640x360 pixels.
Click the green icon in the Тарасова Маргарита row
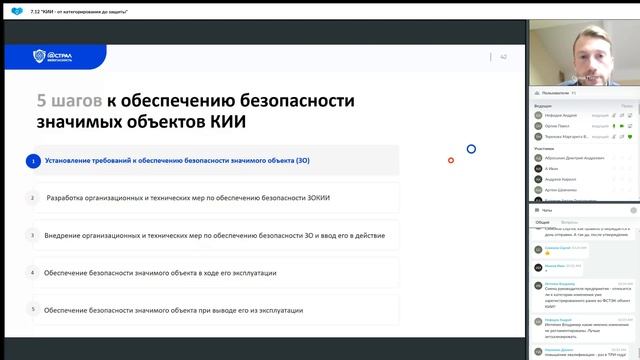click(630, 137)
